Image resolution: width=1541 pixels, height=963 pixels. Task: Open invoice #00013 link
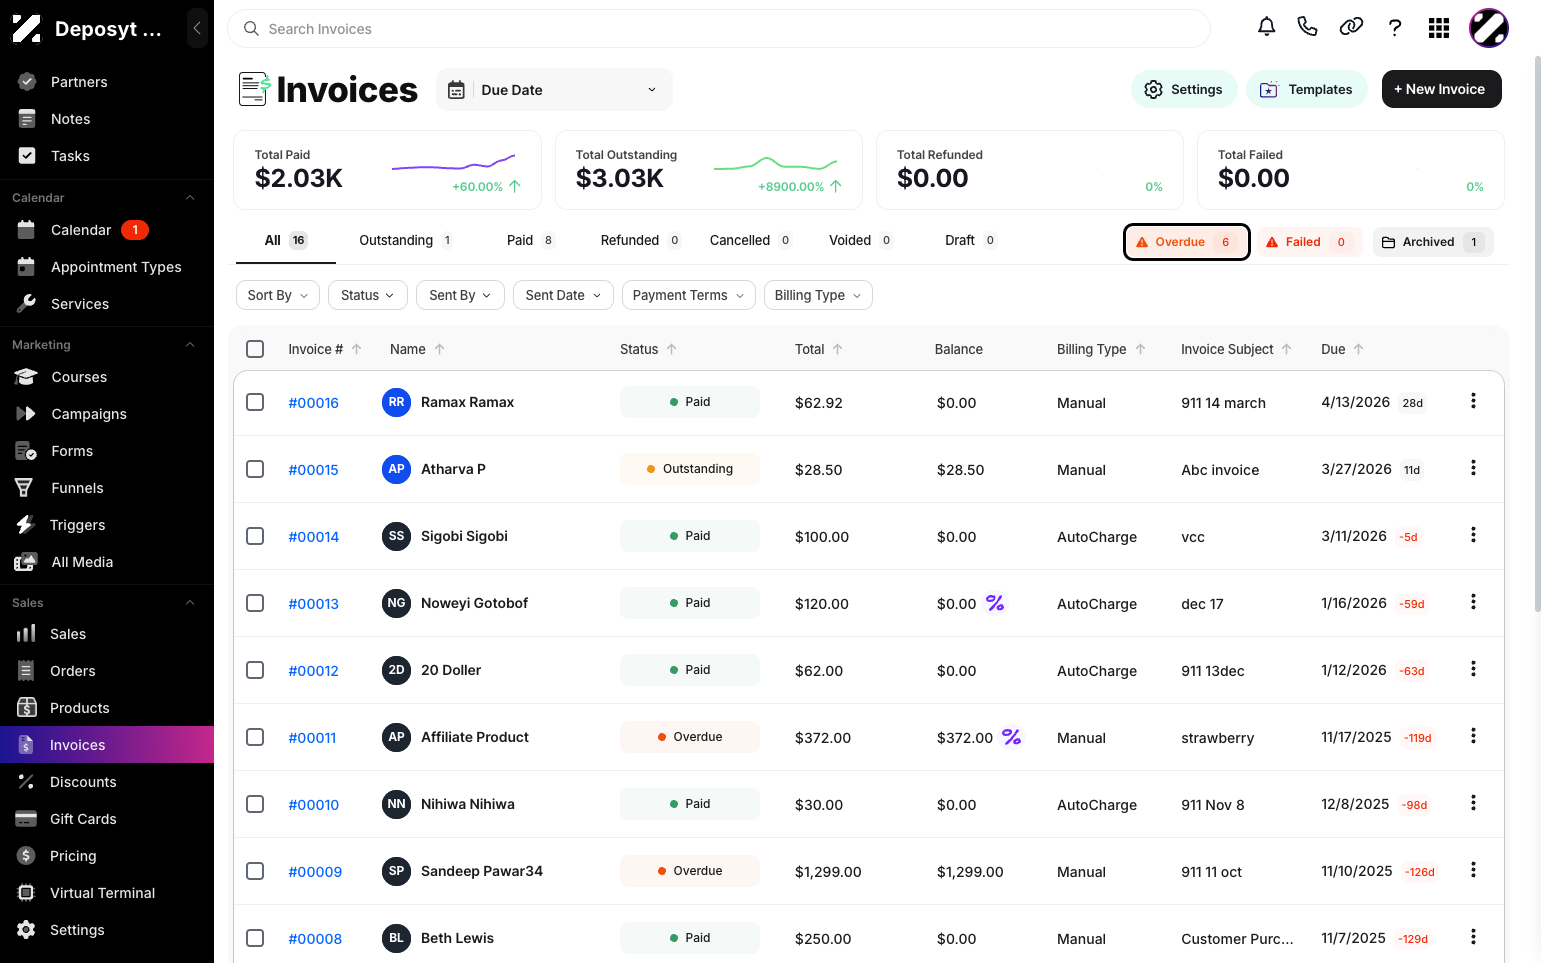(313, 604)
